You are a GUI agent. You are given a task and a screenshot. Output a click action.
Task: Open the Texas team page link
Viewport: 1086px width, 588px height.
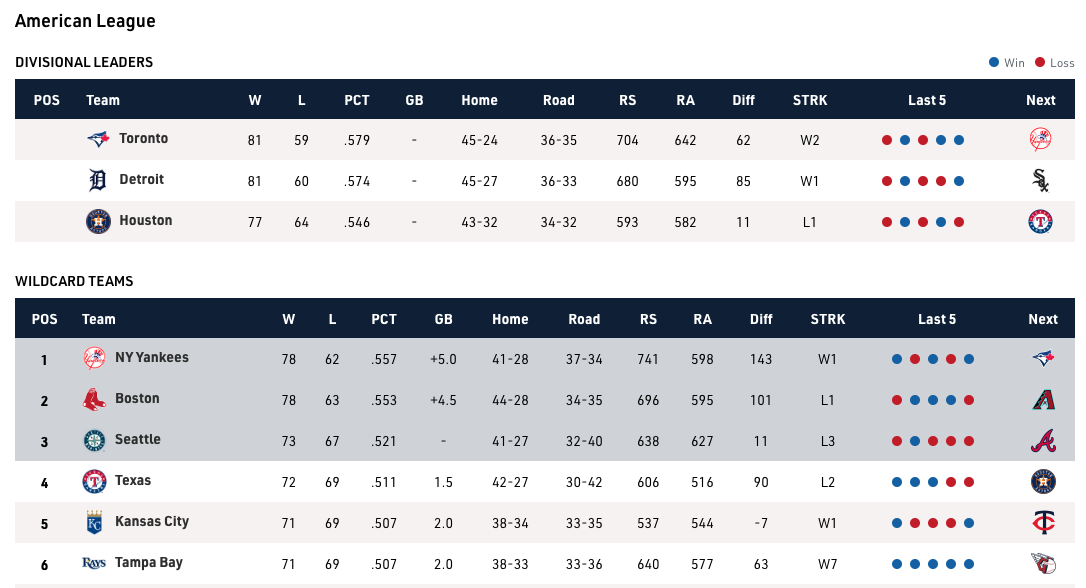pos(133,481)
